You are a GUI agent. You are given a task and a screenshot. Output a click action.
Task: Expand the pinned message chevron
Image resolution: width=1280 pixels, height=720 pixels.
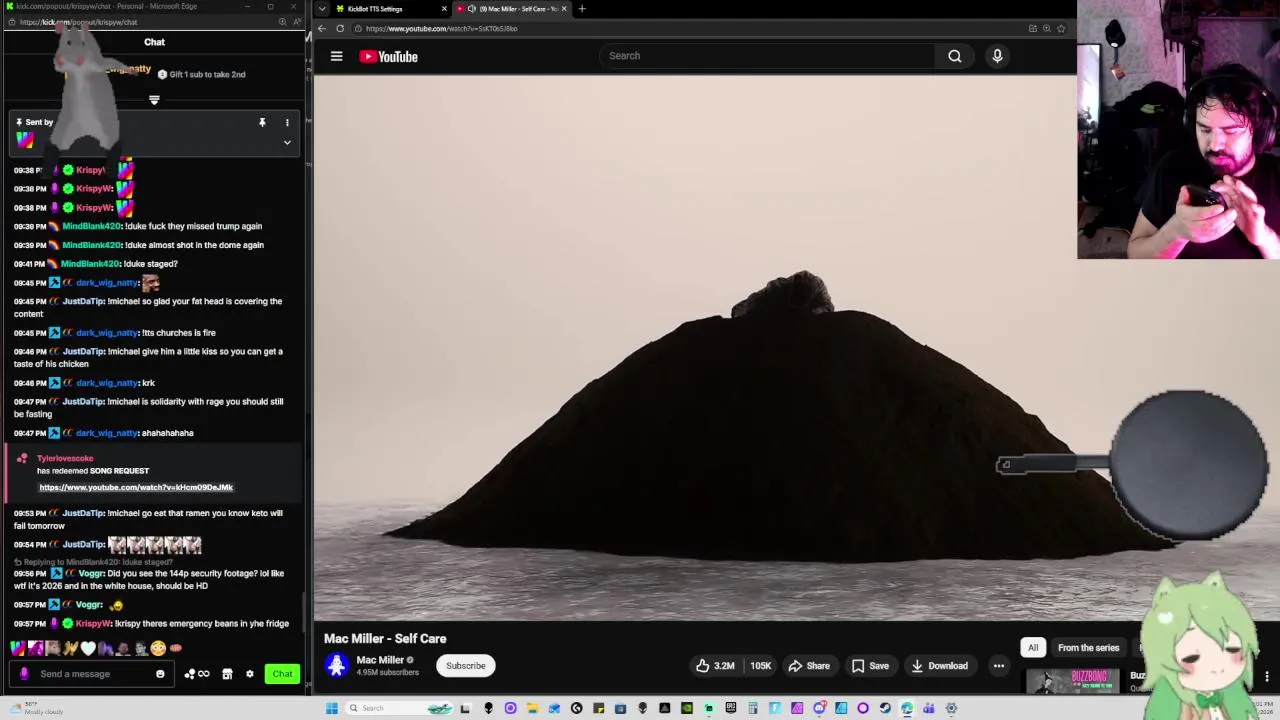click(287, 142)
